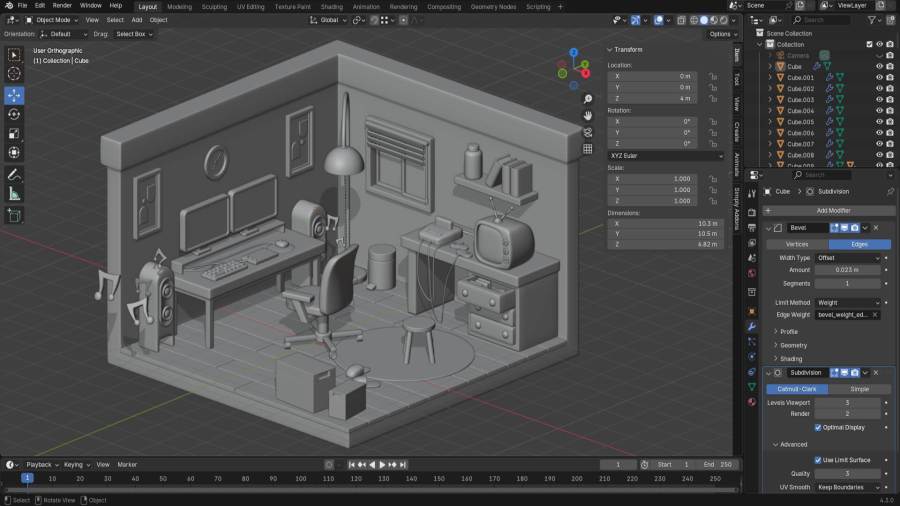This screenshot has height=506, width=900.
Task: Toggle camera view with the camera gizmo icon
Action: tap(588, 132)
